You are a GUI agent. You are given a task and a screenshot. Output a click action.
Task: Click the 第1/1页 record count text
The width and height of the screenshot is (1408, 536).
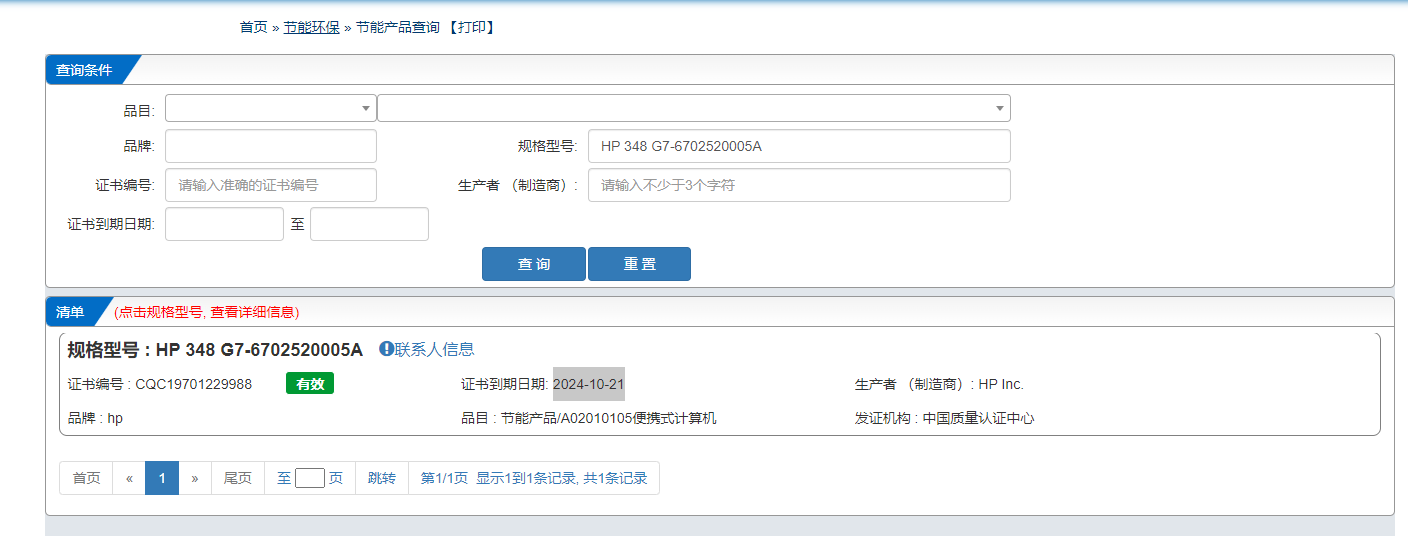[534, 478]
